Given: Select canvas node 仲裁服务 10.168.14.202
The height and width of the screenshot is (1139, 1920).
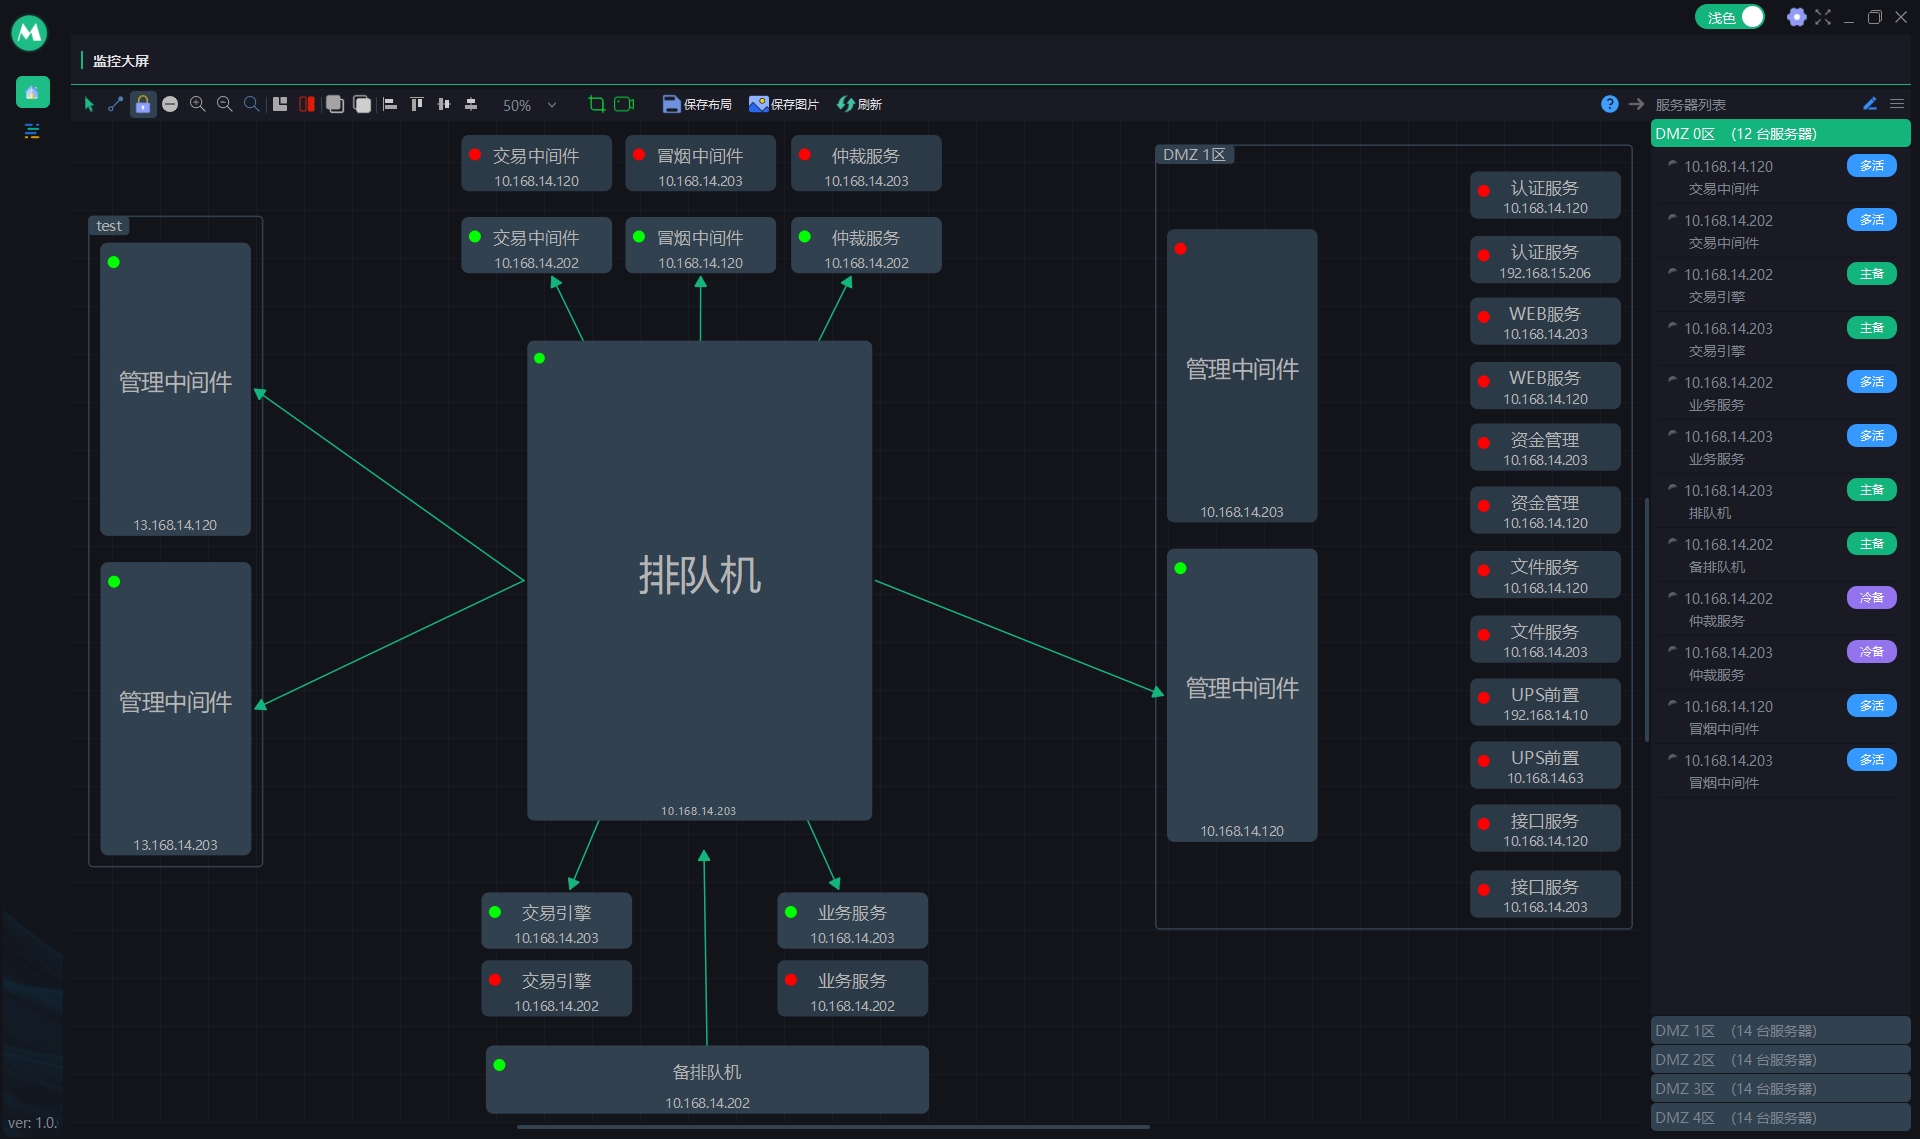Looking at the screenshot, I should pos(866,245).
